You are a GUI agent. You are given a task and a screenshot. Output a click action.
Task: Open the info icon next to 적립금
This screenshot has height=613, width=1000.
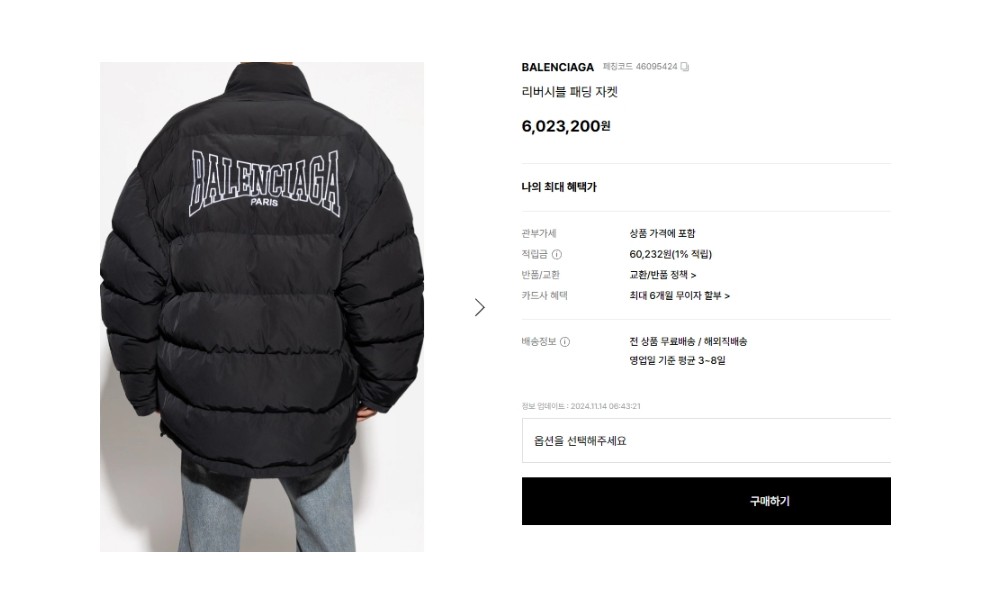tap(557, 255)
